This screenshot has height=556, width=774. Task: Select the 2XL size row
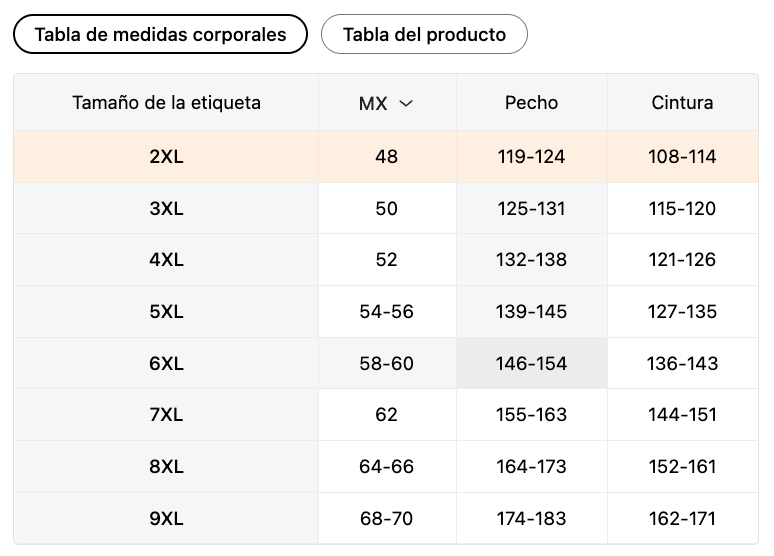pos(166,157)
